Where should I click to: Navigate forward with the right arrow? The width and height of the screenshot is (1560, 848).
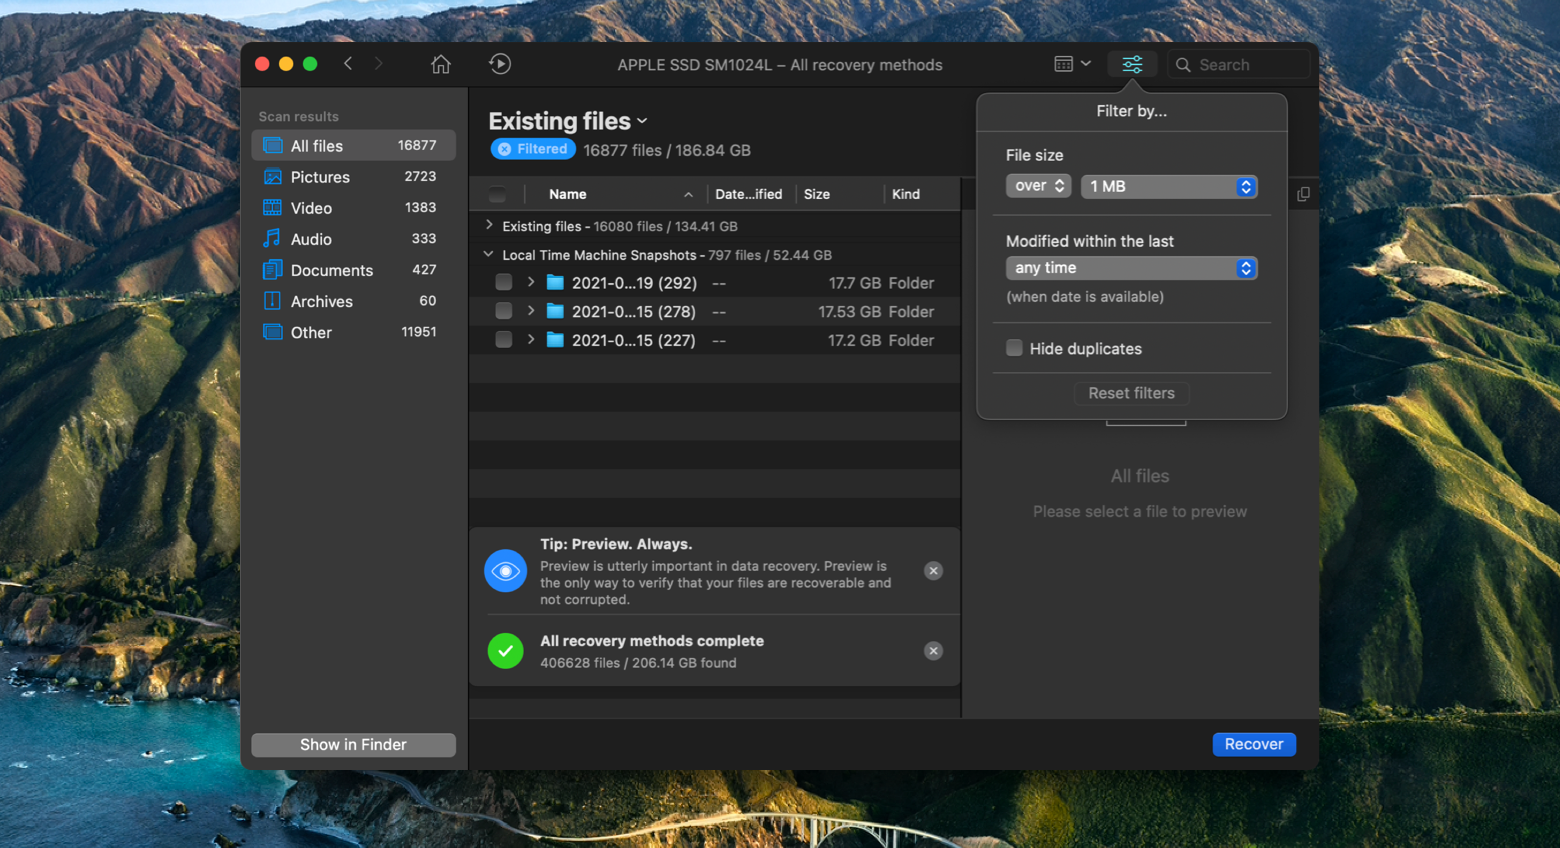click(x=378, y=64)
